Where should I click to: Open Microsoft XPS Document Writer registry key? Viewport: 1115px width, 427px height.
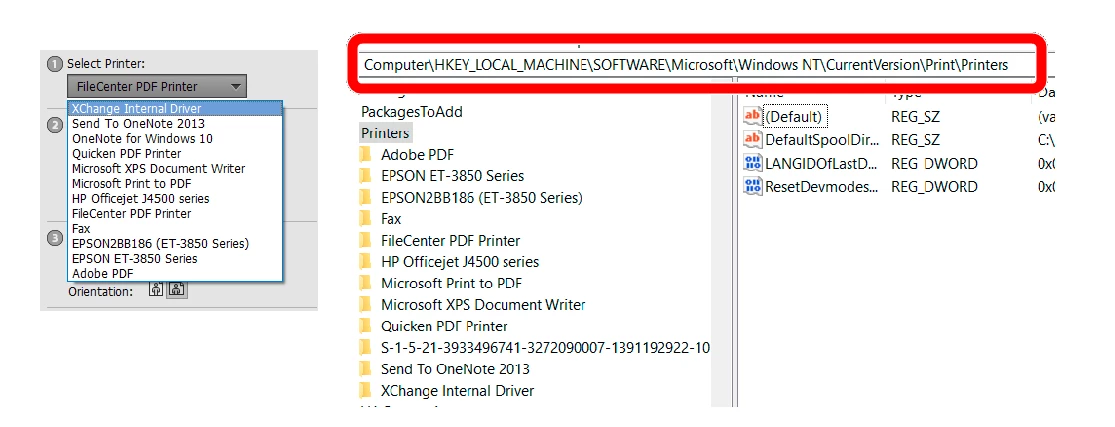(483, 305)
